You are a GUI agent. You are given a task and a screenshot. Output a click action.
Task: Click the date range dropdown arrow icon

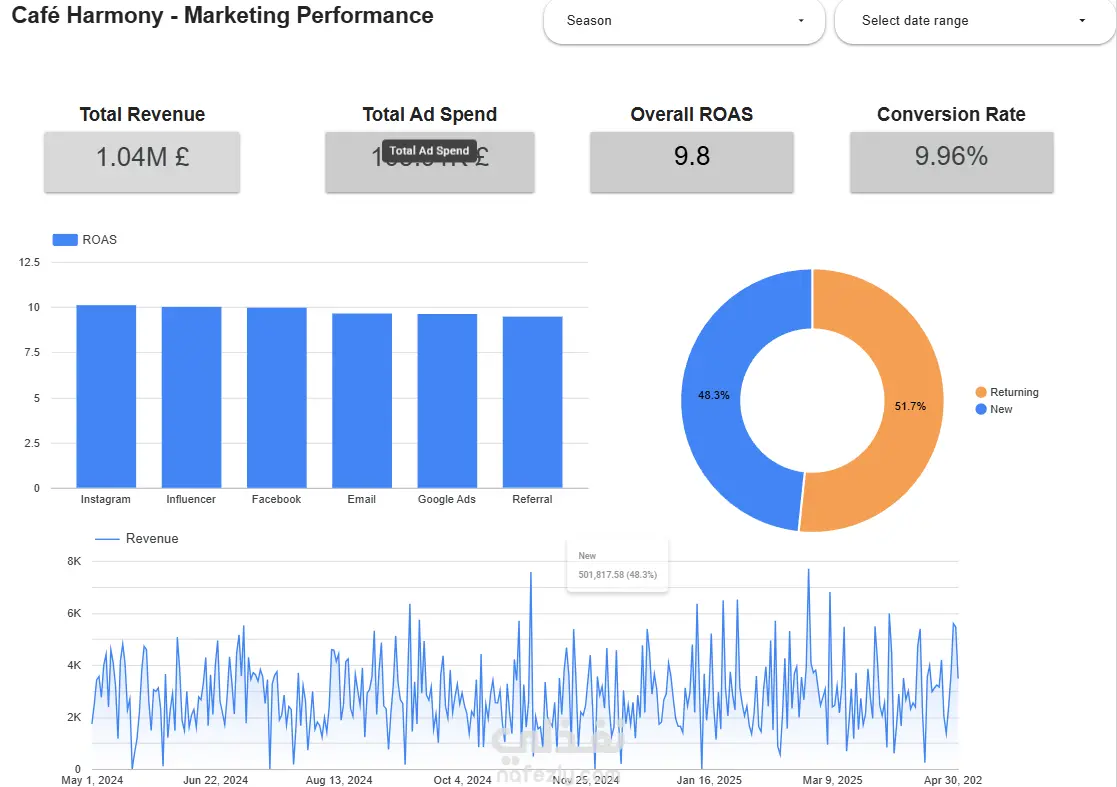pyautogui.click(x=1082, y=21)
